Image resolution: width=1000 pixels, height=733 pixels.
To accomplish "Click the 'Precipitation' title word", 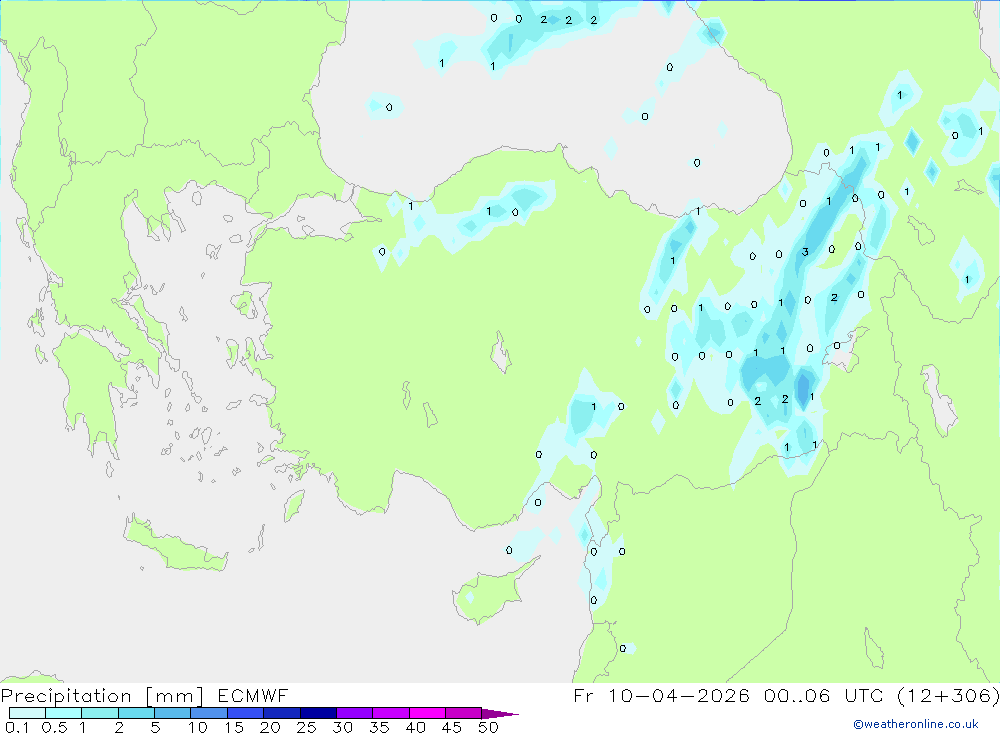I will click(x=66, y=695).
